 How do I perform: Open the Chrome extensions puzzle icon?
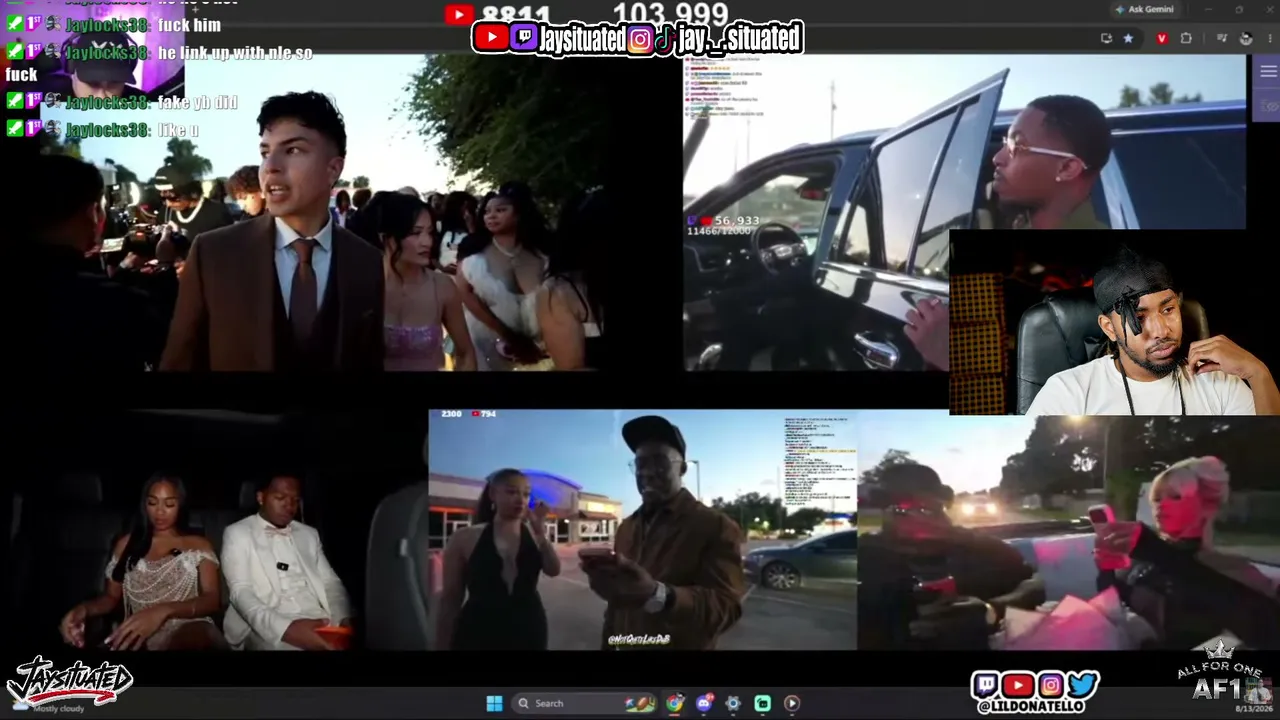1186,38
